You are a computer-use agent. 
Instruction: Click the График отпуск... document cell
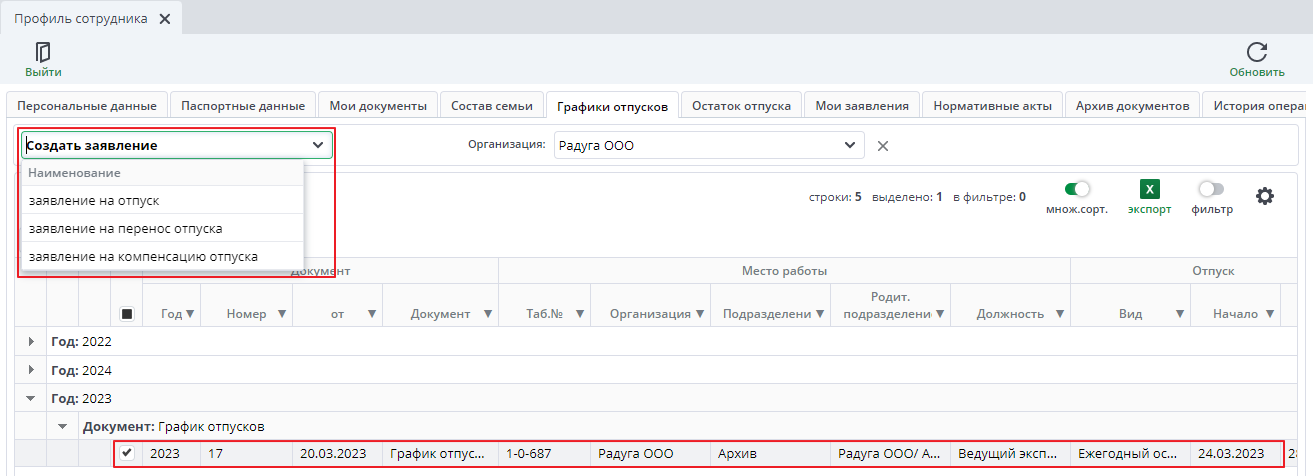[x=440, y=453]
